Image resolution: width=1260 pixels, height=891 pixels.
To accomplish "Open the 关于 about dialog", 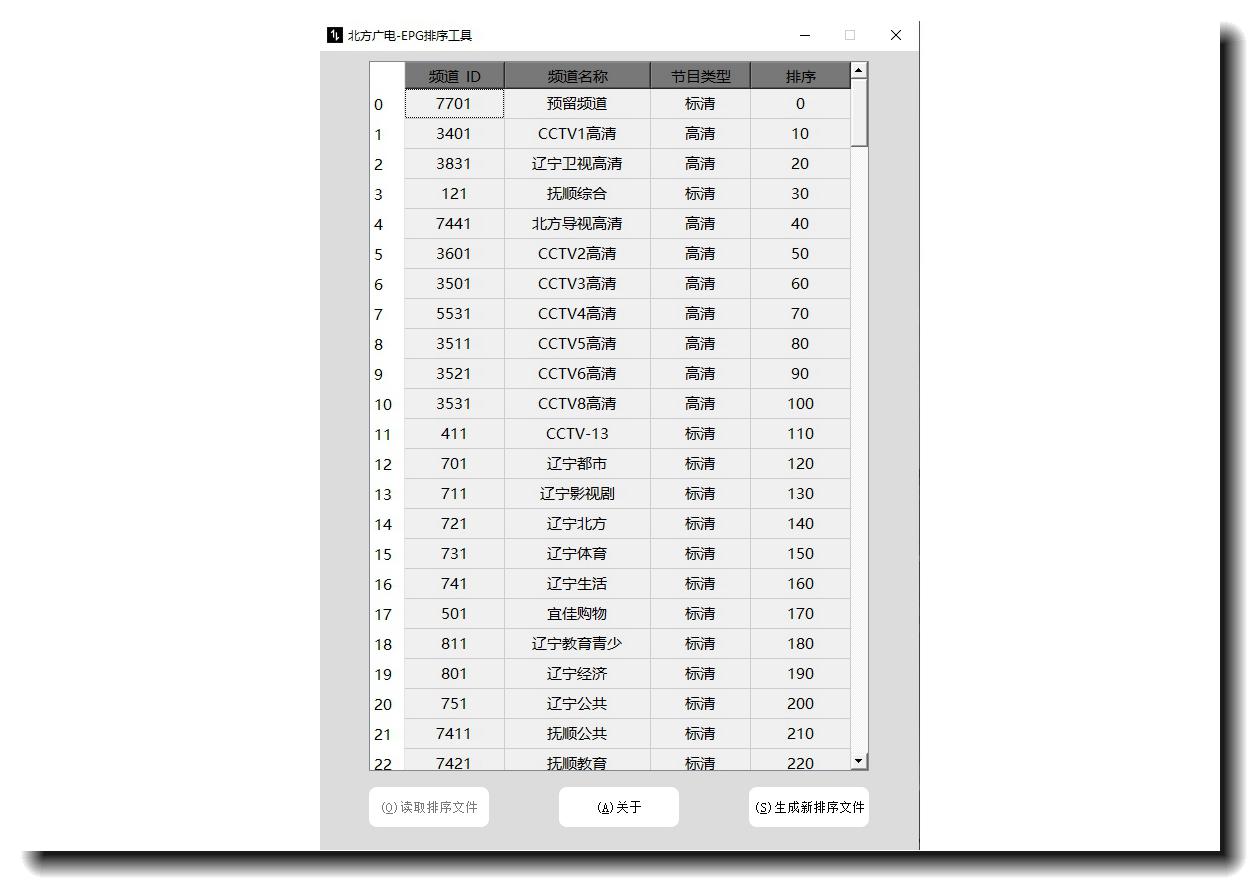I will point(618,807).
